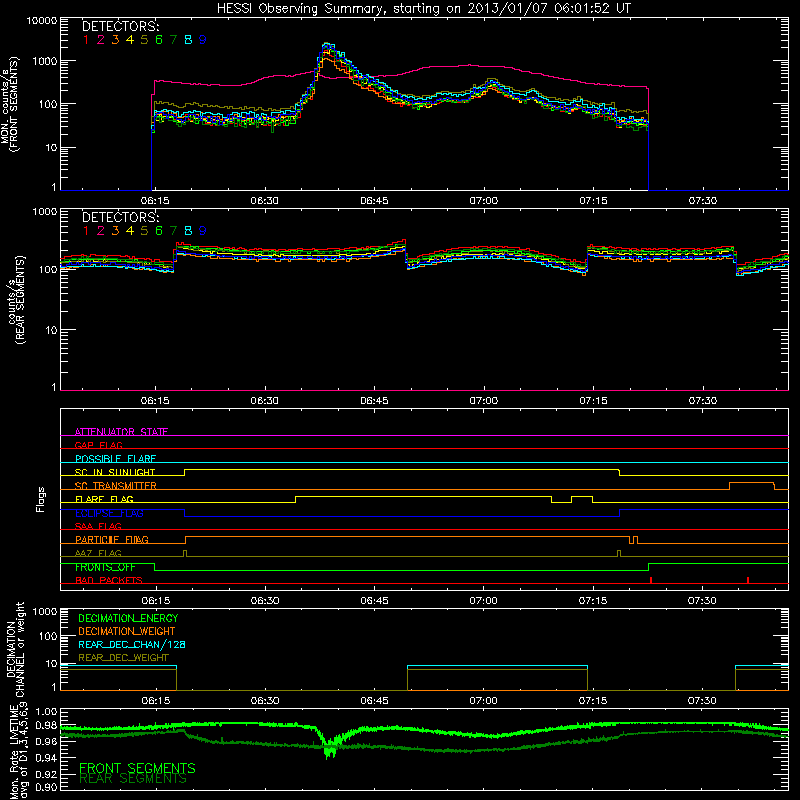Select detector 9 legend number in front segments panel

(x=203, y=40)
